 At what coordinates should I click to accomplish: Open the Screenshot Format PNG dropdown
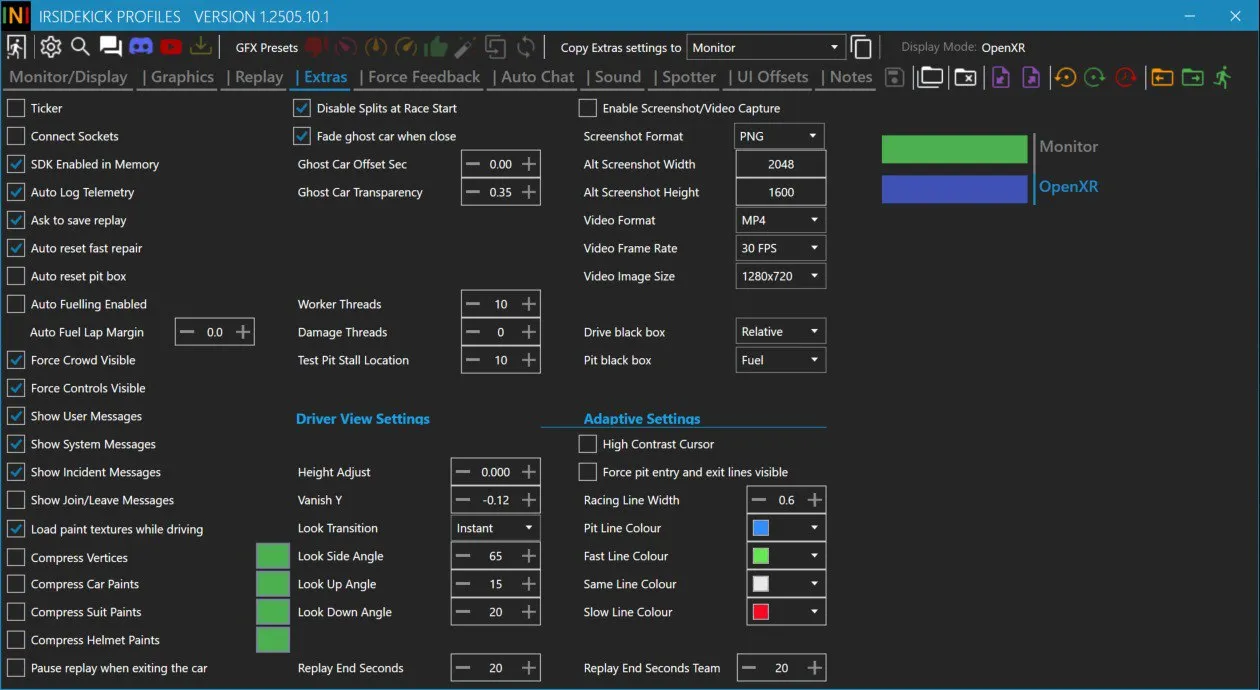(x=780, y=136)
